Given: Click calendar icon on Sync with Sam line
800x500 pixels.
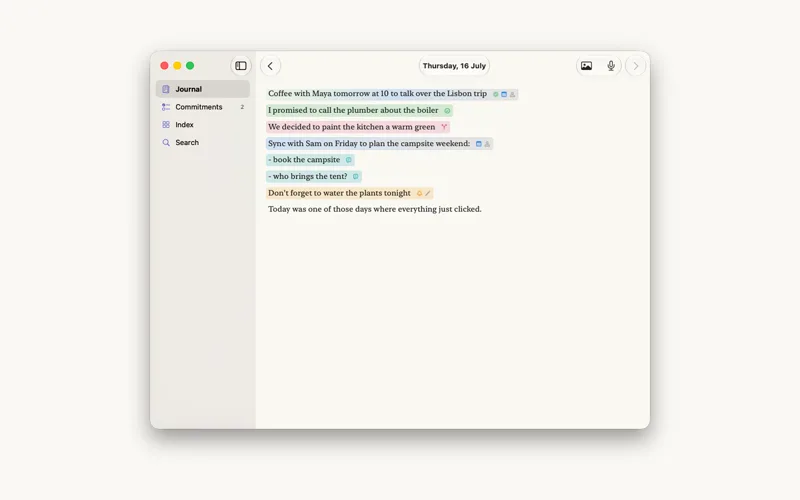Looking at the screenshot, I should point(479,144).
